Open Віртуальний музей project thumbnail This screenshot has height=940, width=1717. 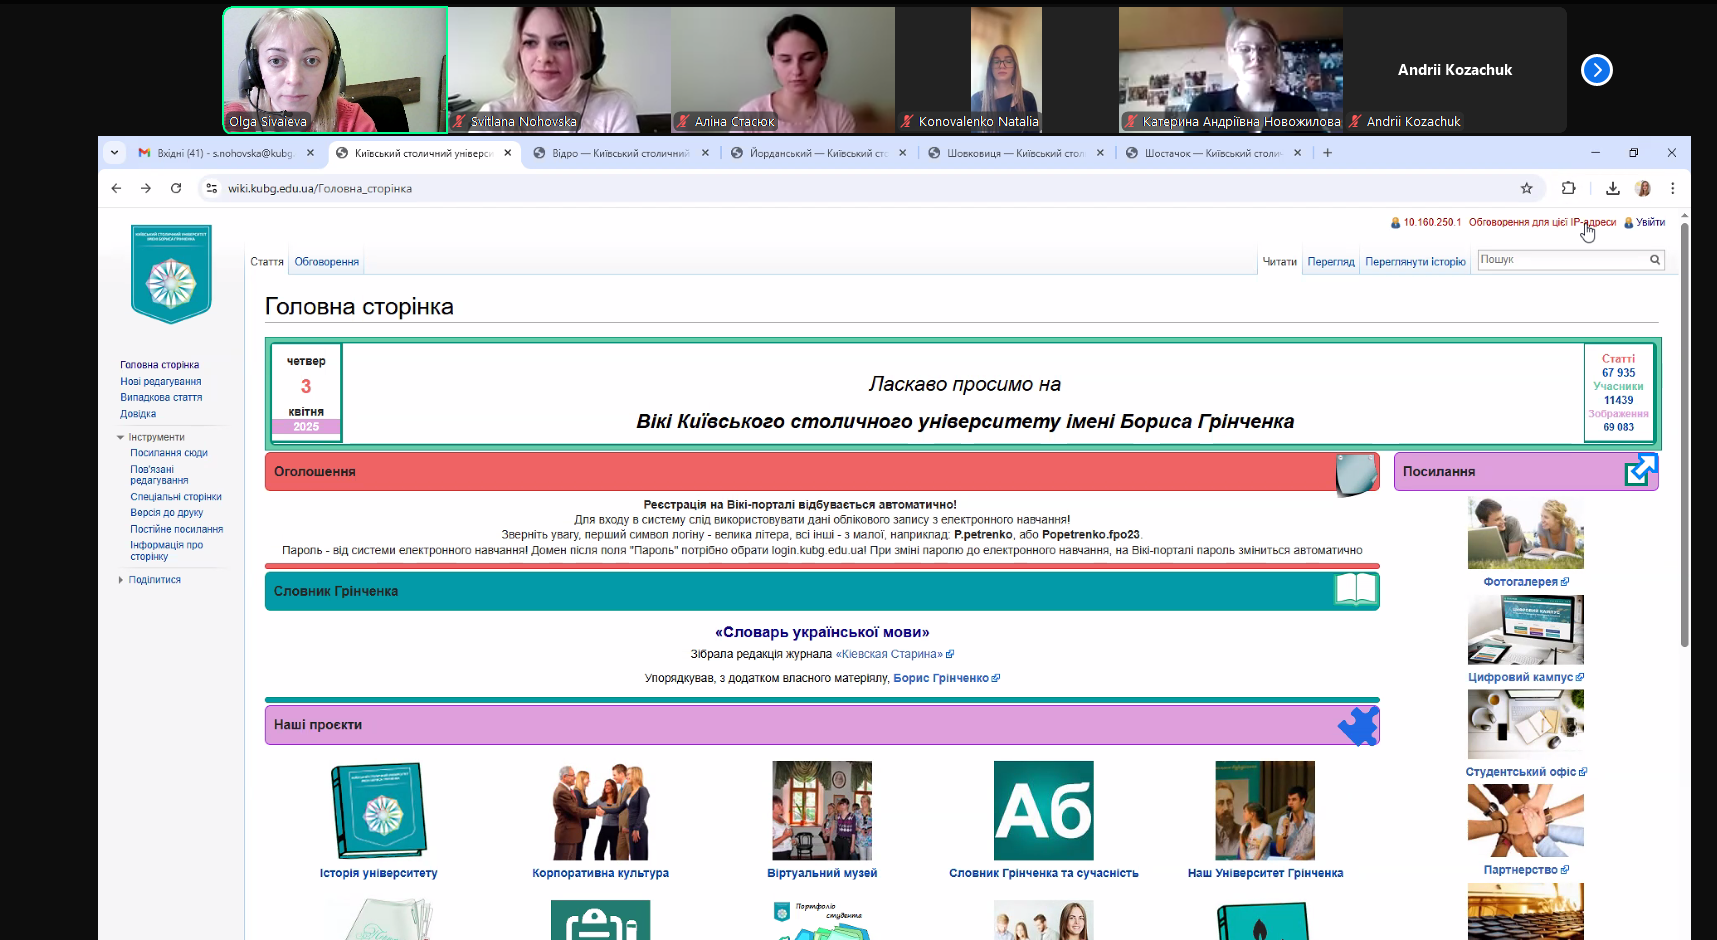(822, 810)
